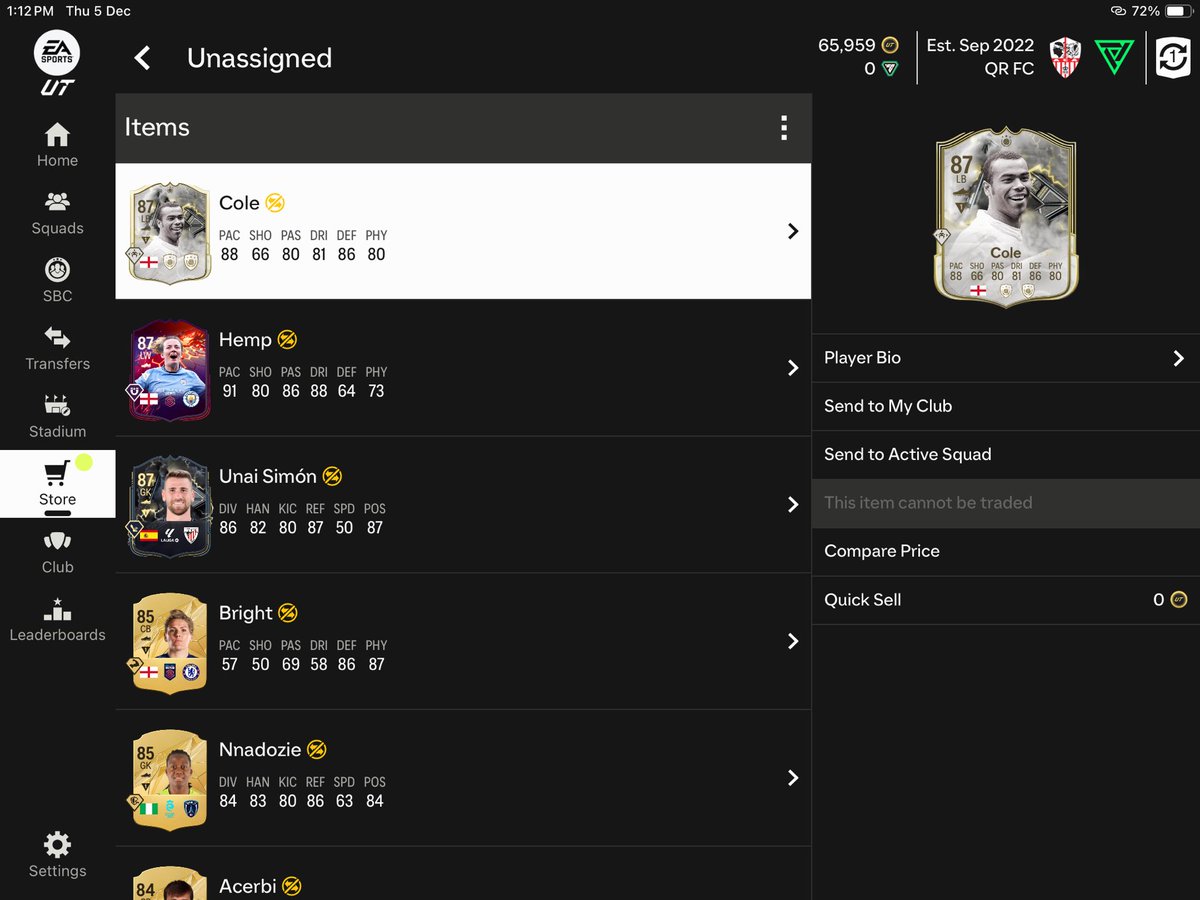Open the Store section
Screen dimensions: 1200x900
pos(57,484)
